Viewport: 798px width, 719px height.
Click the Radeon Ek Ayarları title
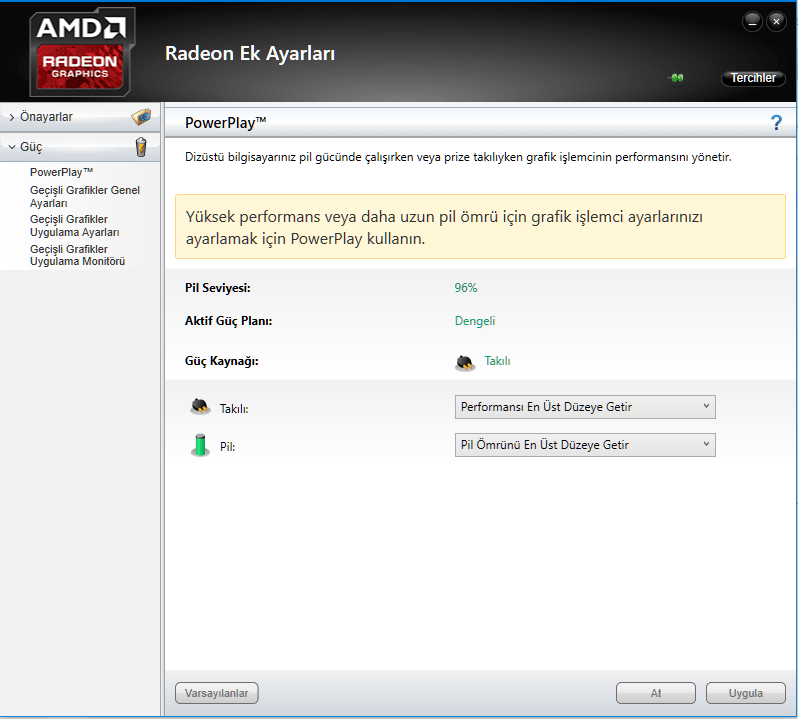(250, 53)
